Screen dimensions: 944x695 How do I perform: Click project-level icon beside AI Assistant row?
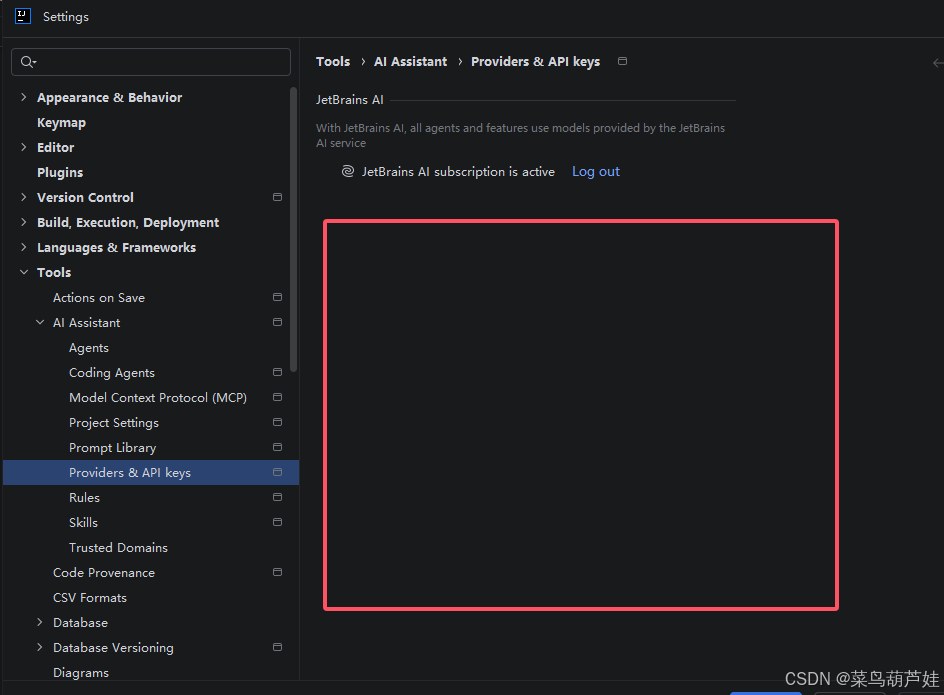pos(278,322)
